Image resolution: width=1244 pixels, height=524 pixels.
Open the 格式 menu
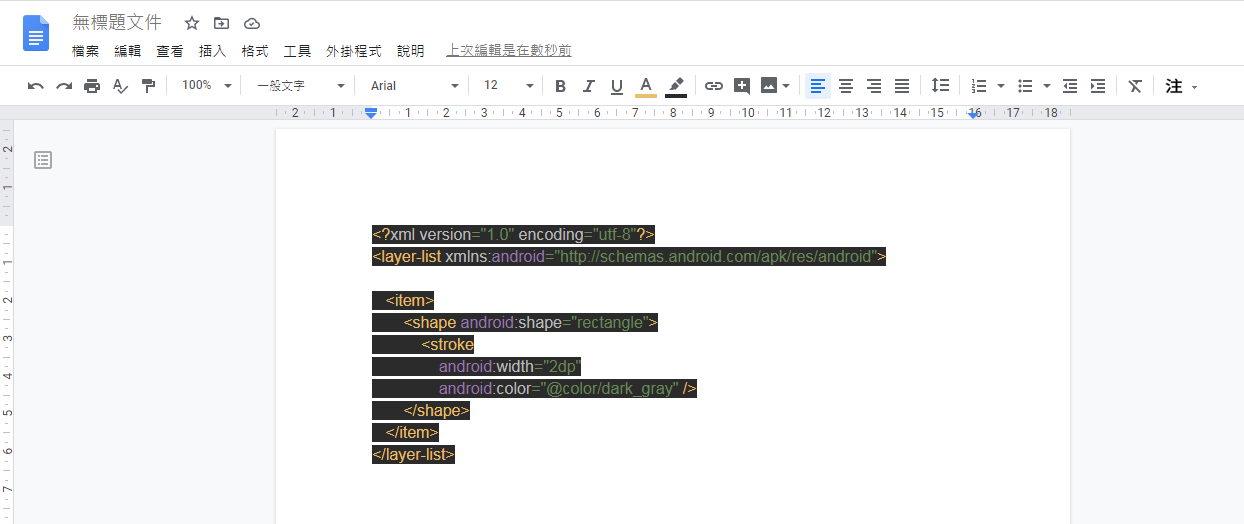pyautogui.click(x=255, y=51)
